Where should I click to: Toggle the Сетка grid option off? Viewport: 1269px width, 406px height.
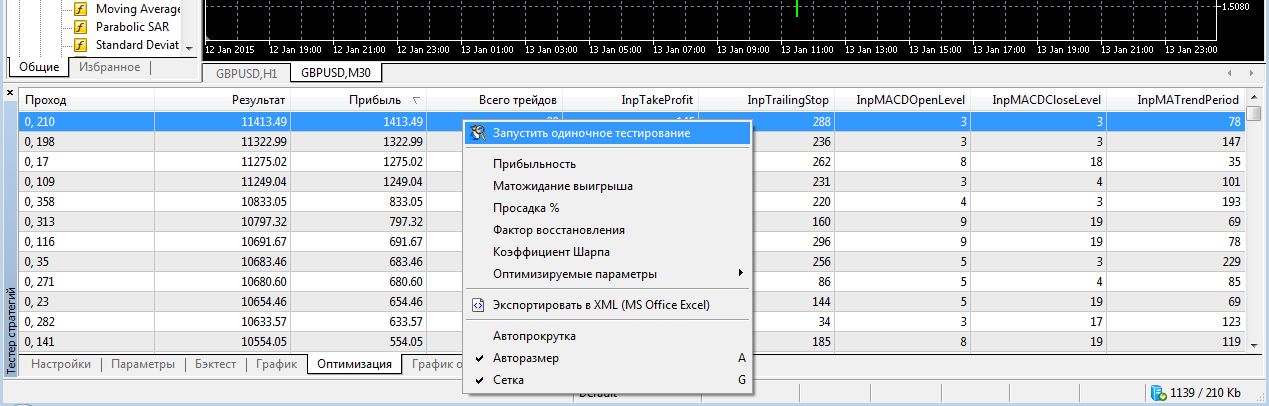pos(508,380)
